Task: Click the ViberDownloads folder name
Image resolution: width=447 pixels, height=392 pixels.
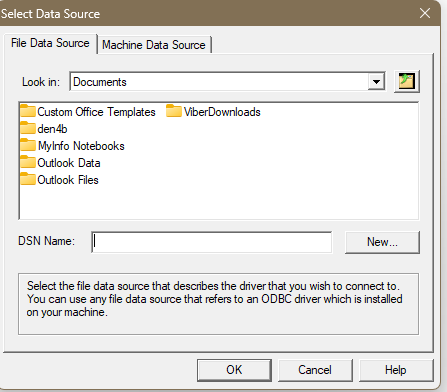Action: coord(222,112)
